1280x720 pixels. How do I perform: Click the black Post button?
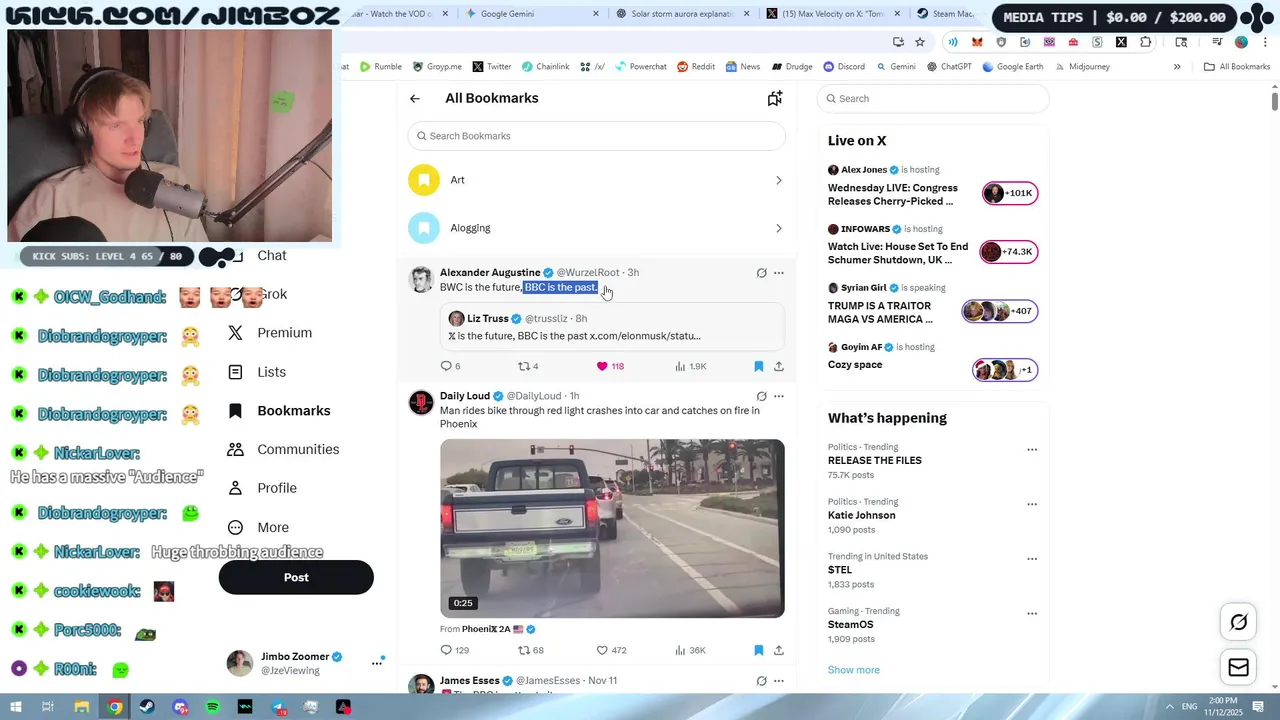coord(296,577)
